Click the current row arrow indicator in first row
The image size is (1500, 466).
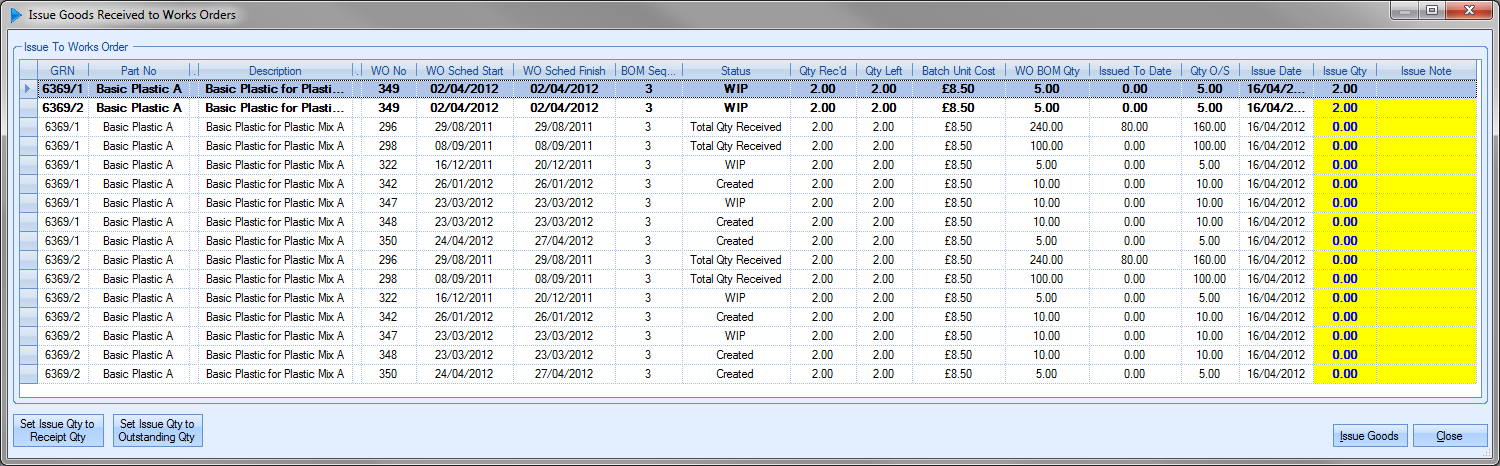click(x=27, y=89)
